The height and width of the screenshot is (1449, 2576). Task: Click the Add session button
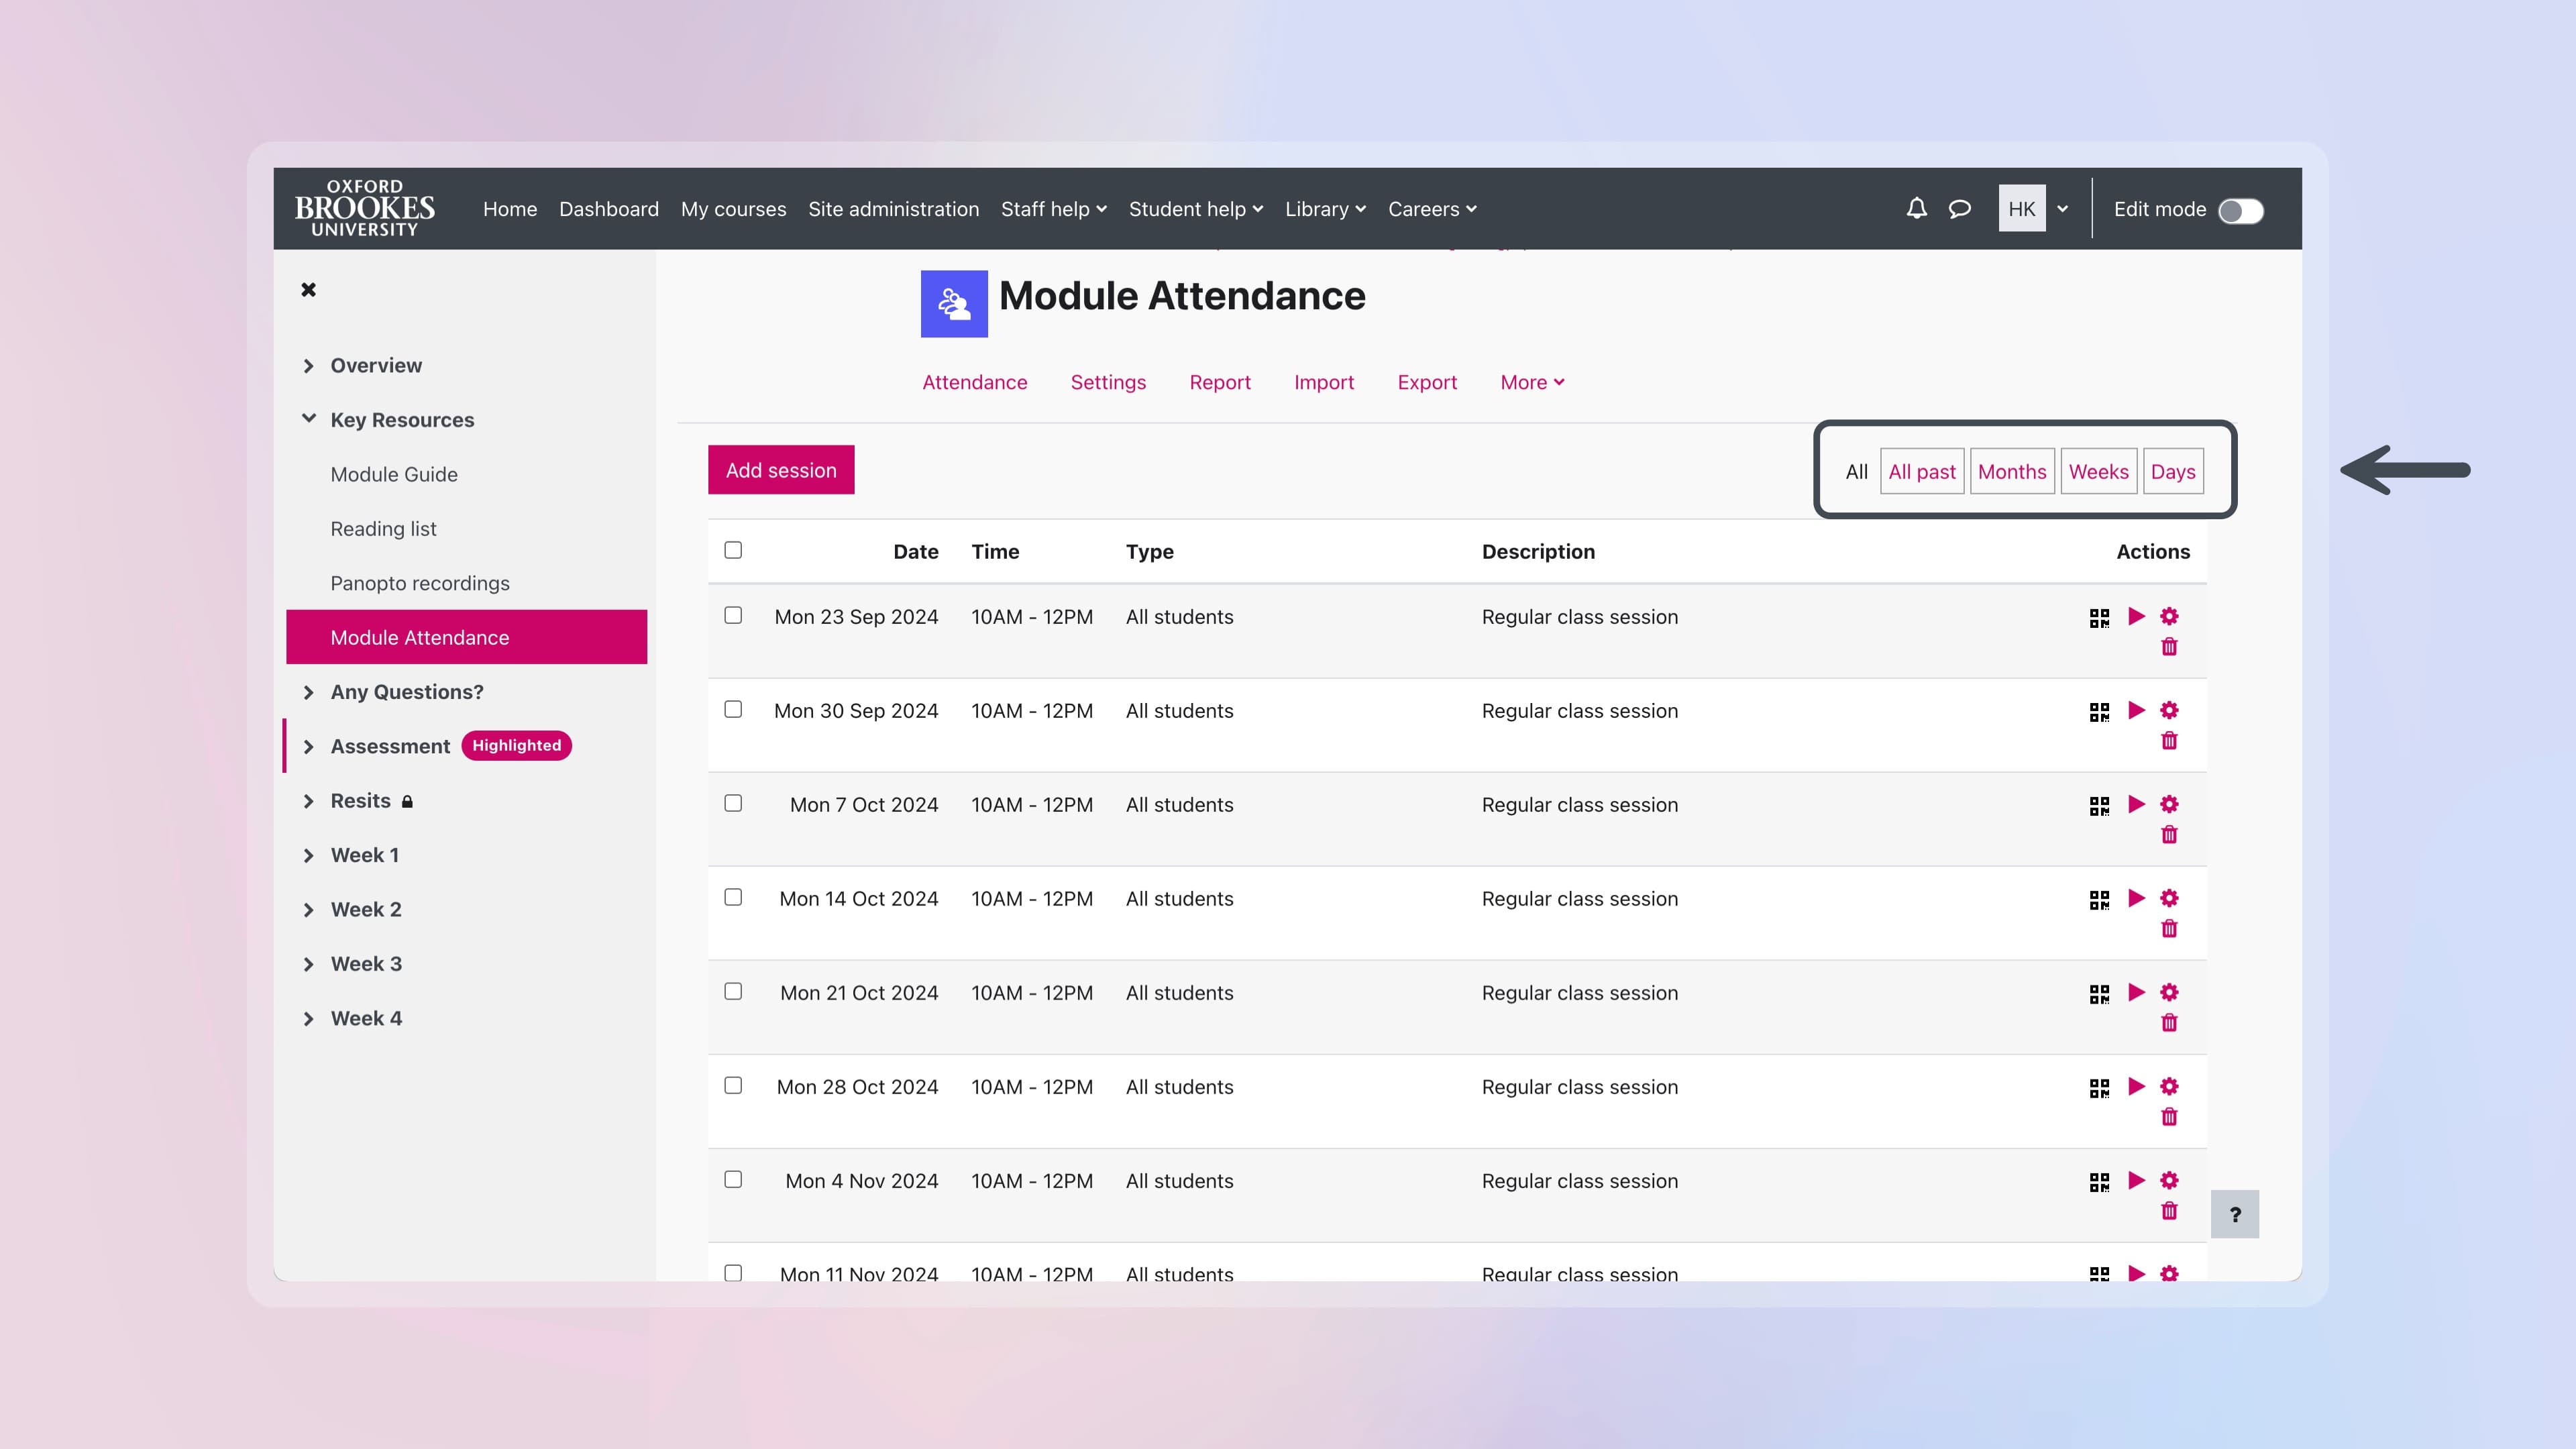click(x=781, y=469)
